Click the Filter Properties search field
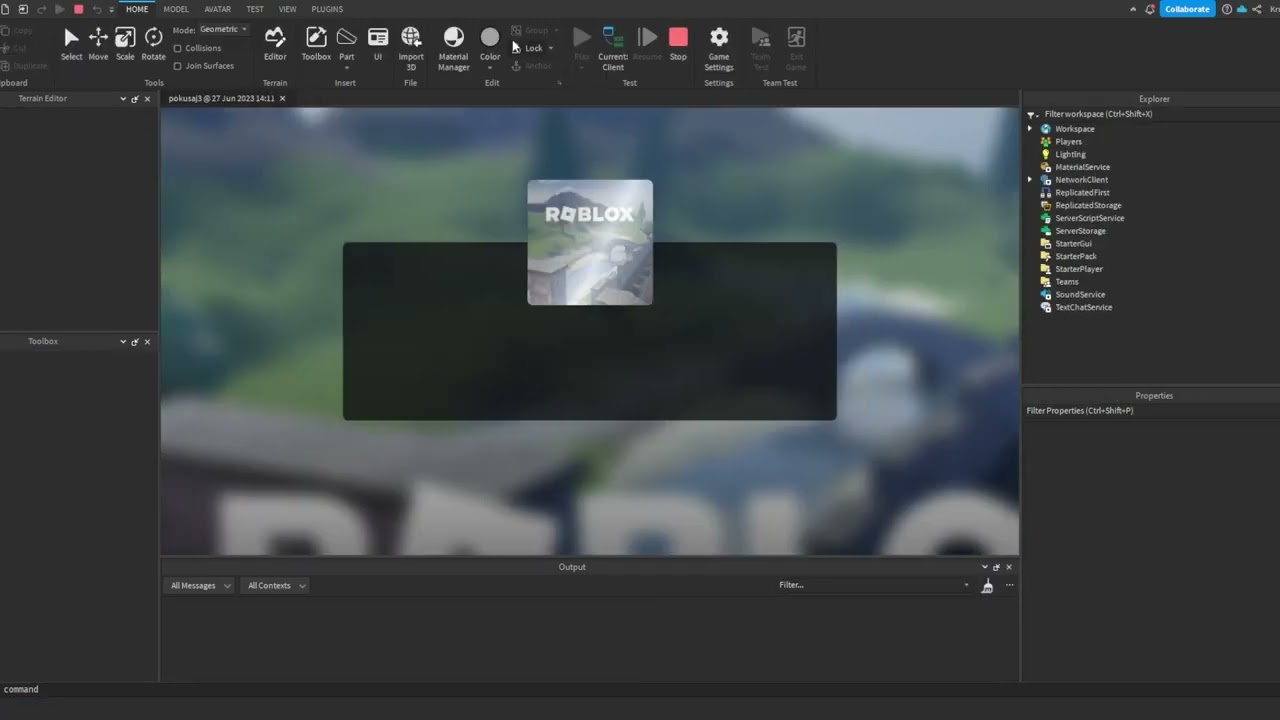The image size is (1280, 720). tap(1150, 411)
